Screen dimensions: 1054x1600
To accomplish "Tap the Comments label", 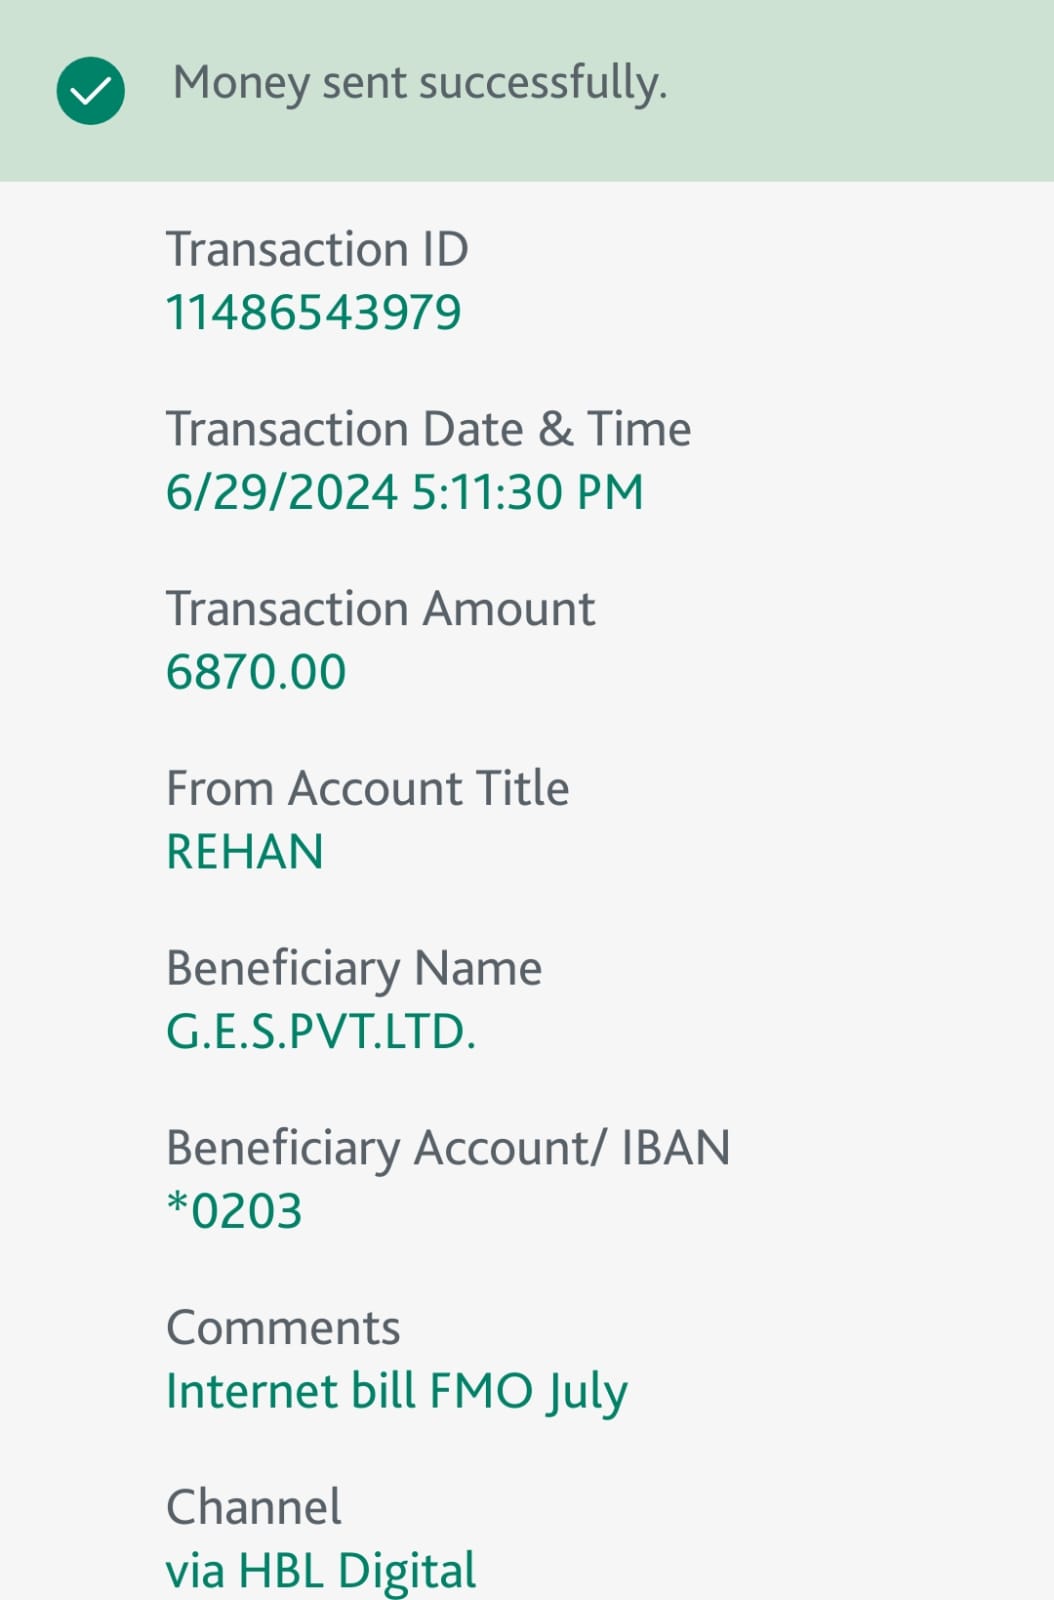I will (283, 1328).
